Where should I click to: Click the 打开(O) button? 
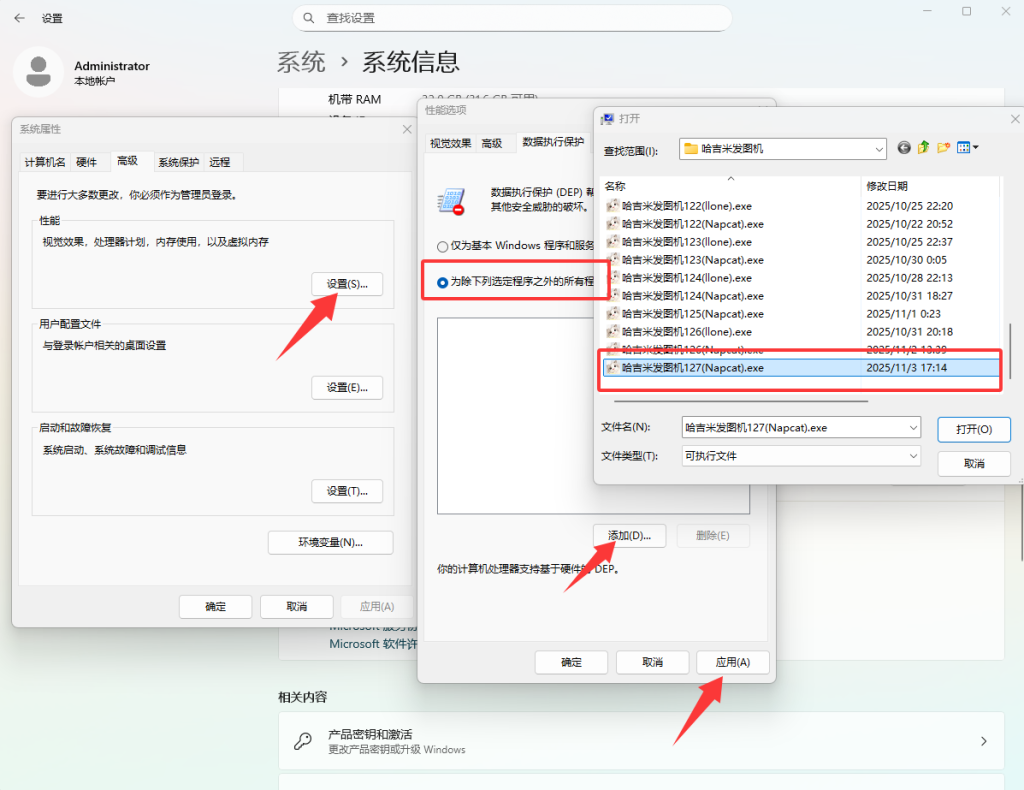(973, 428)
